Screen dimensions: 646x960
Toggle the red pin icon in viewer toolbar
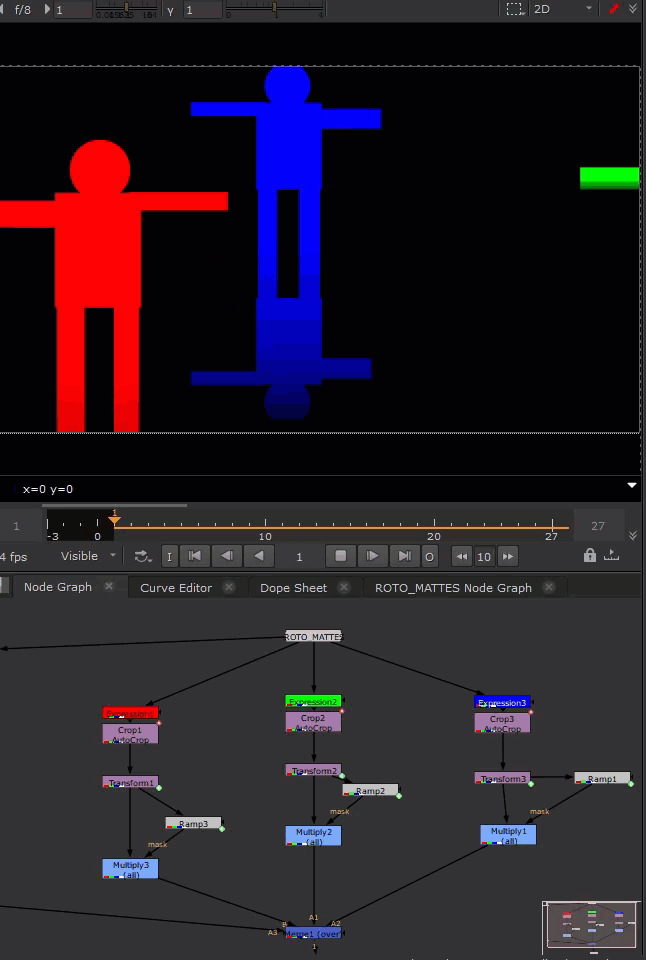click(614, 9)
